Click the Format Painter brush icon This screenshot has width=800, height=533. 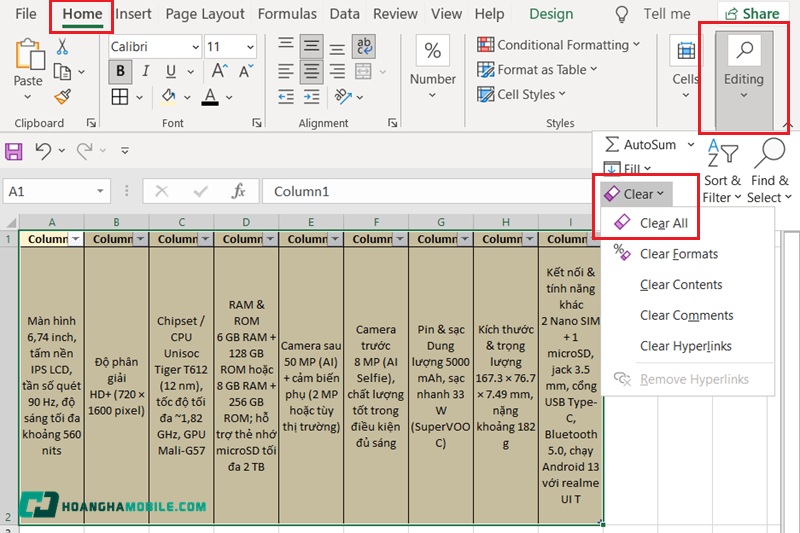pyautogui.click(x=62, y=96)
